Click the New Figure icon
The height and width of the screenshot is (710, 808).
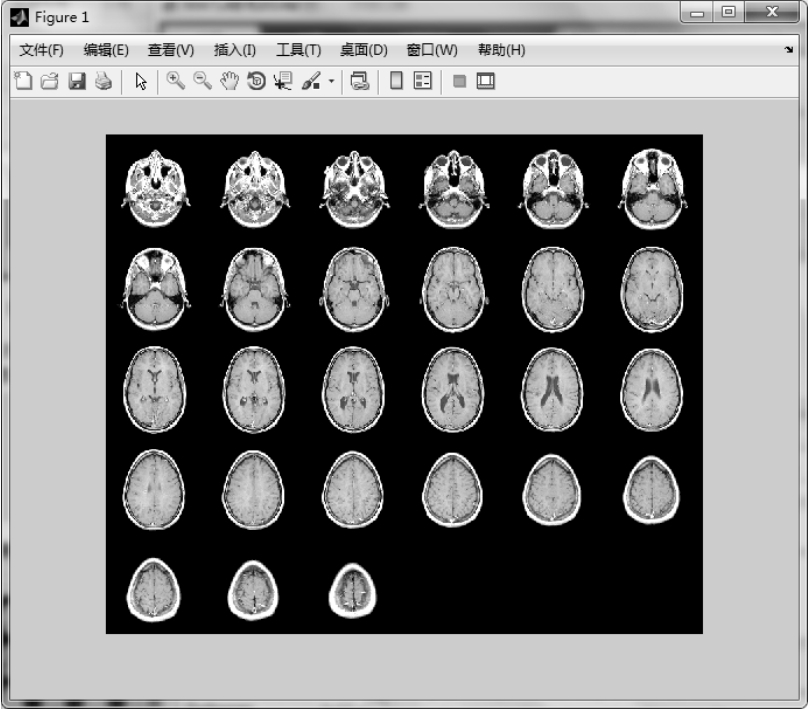[23, 81]
